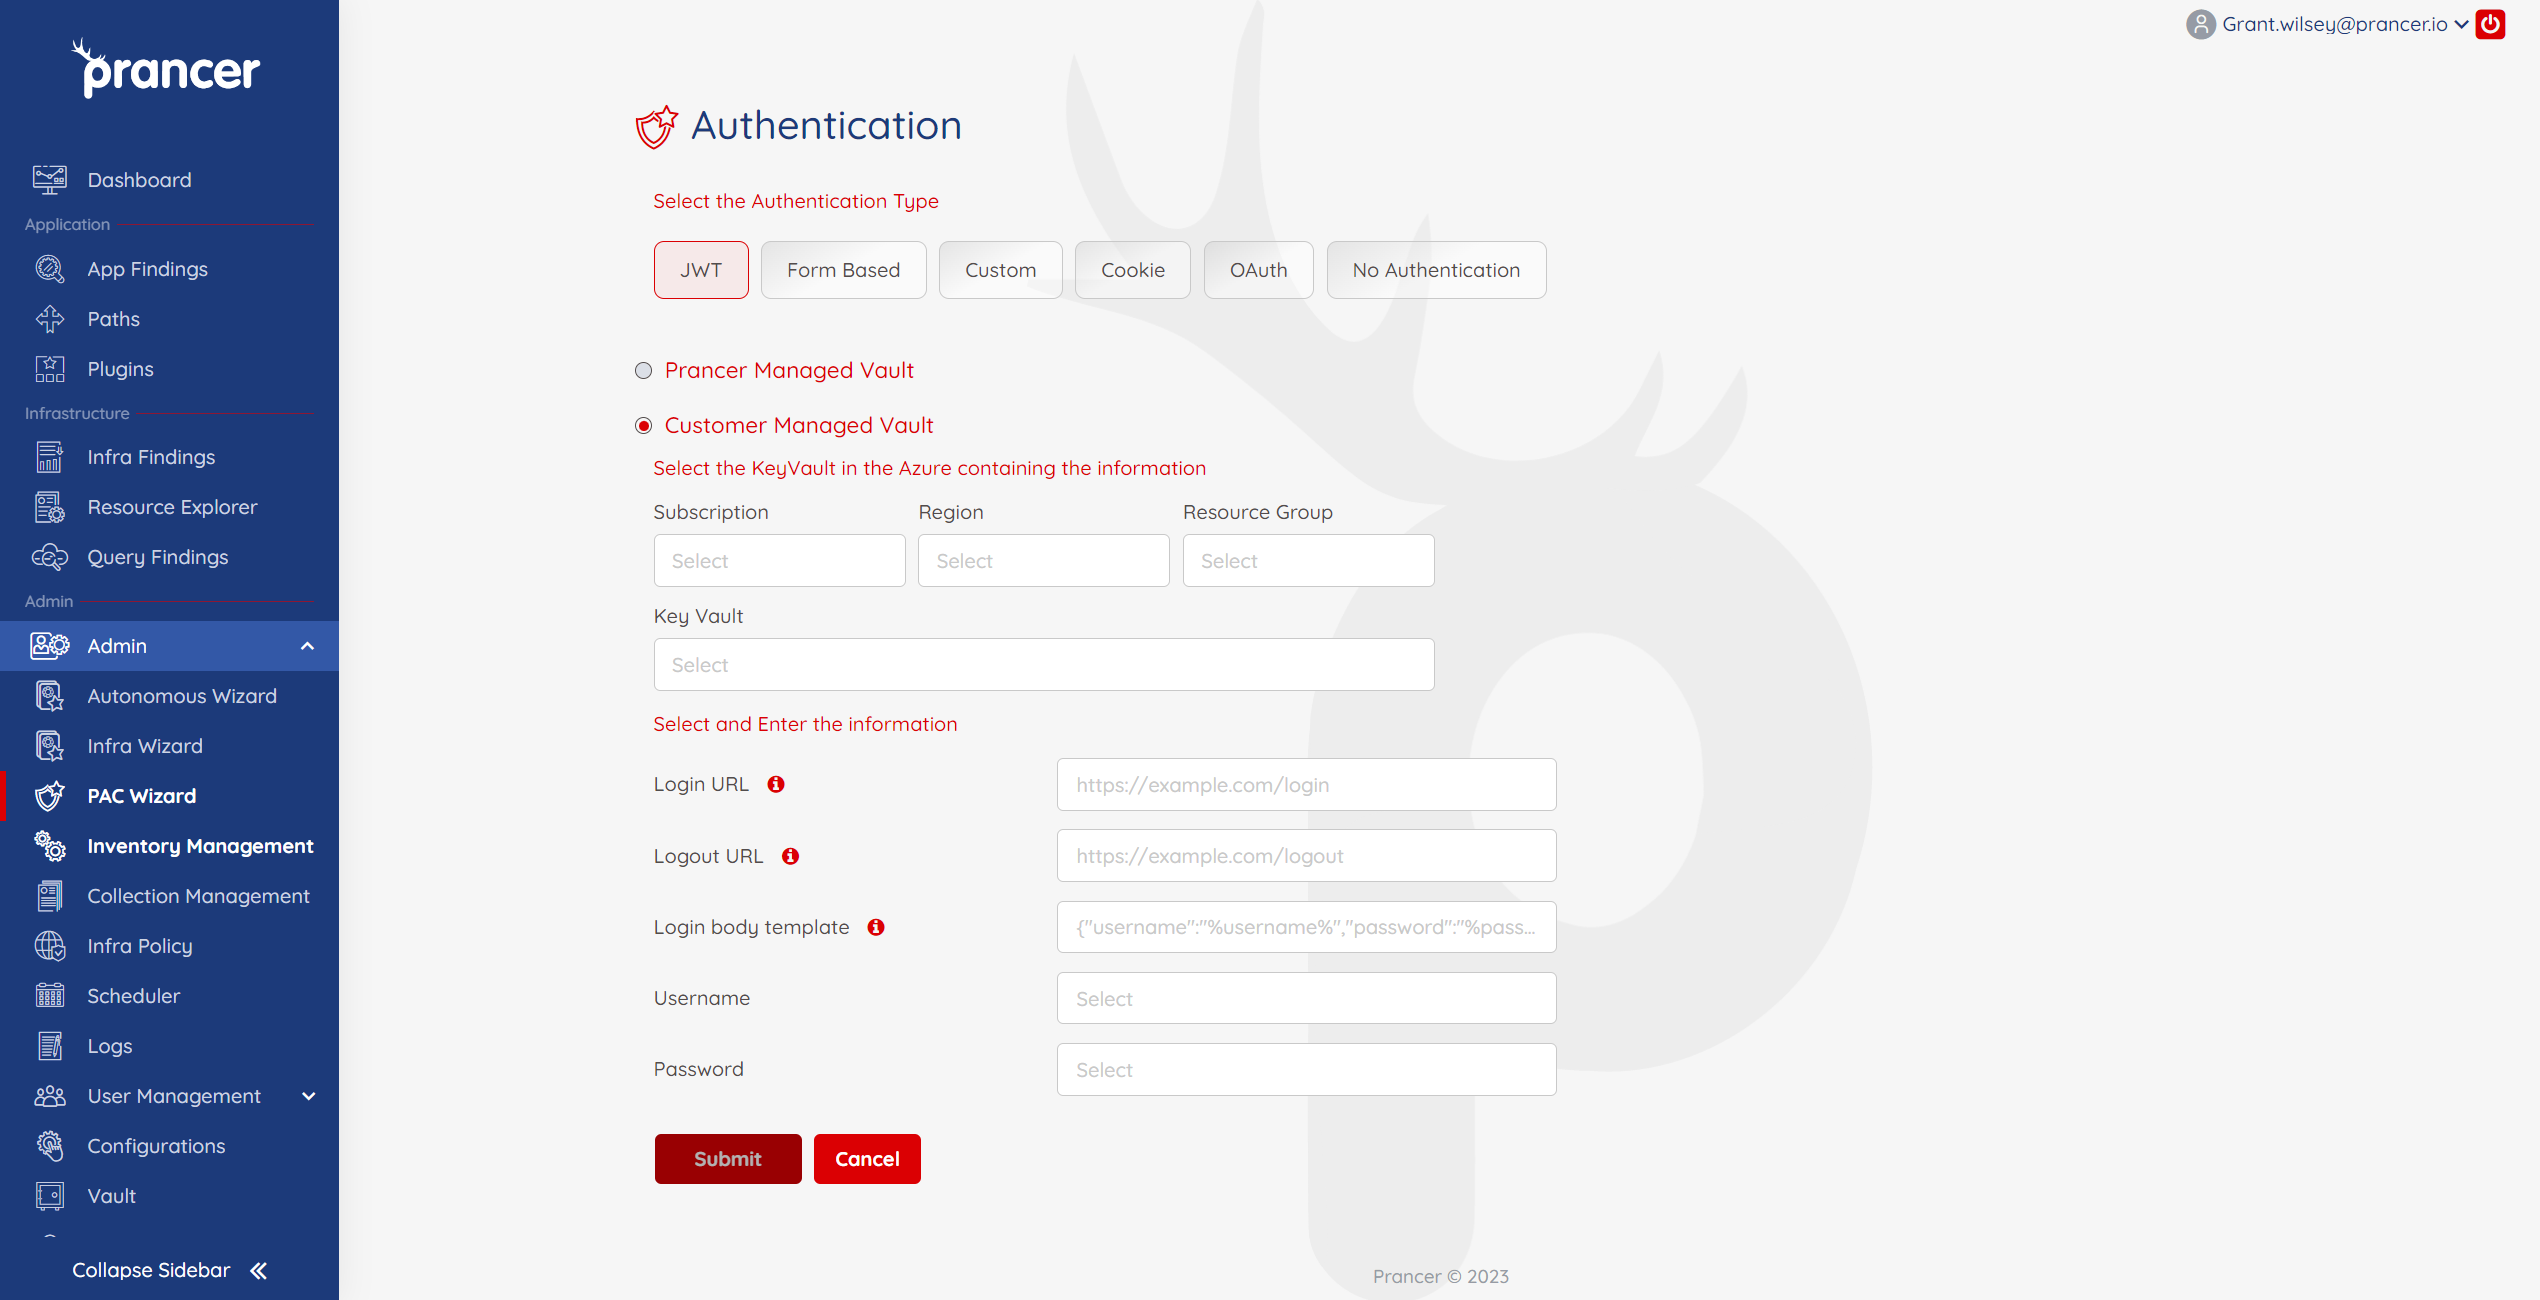The image size is (2540, 1300).
Task: Click the Query Findings cloud icon
Action: (49, 557)
